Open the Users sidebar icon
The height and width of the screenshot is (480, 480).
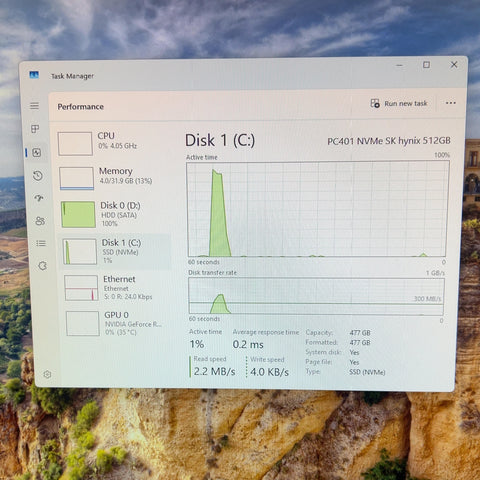tap(40, 221)
